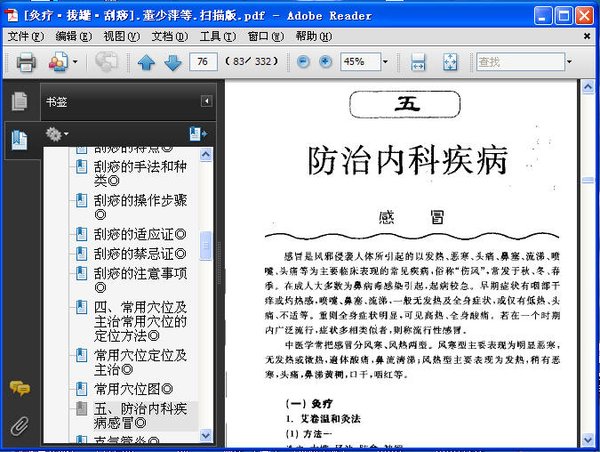The image size is (600, 452).
Task: Open the Comments panel icon
Action: (20, 388)
